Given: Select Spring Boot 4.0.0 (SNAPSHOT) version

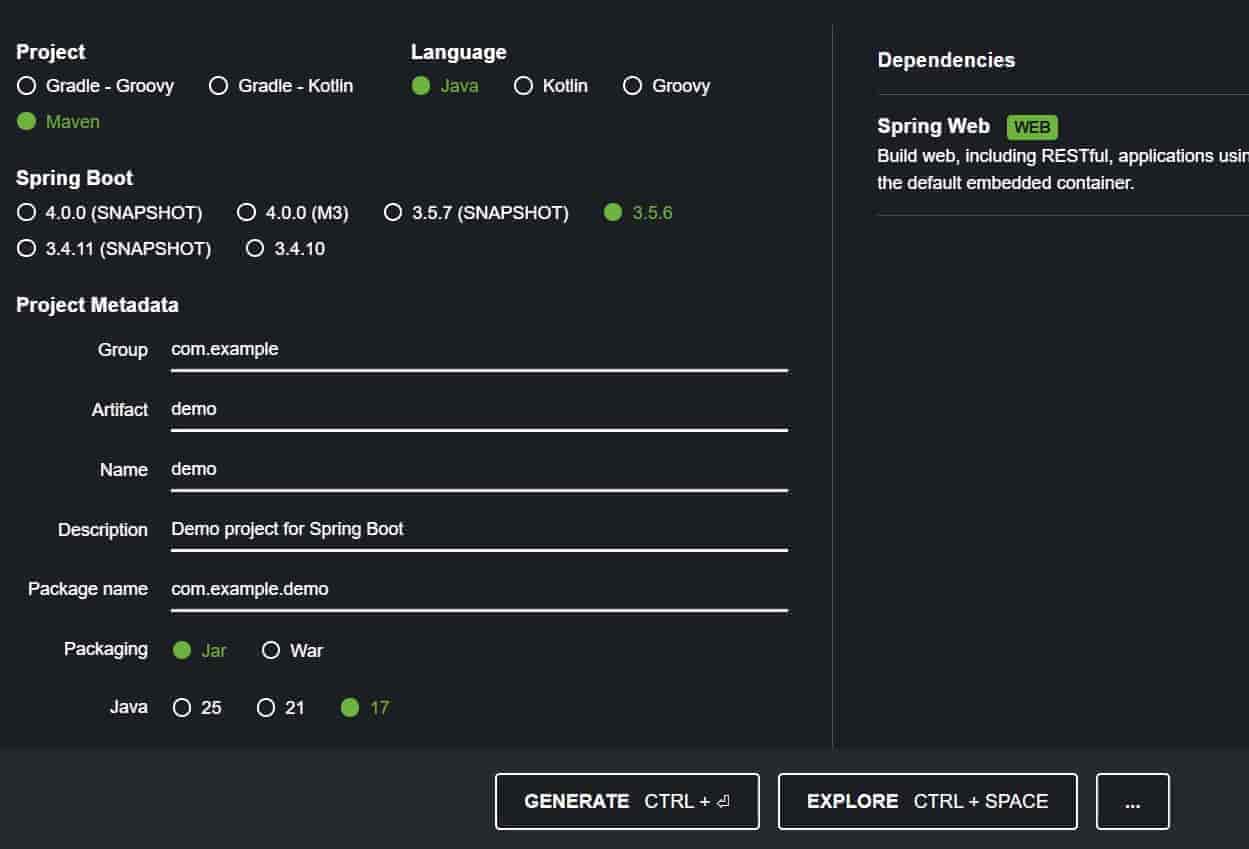Looking at the screenshot, I should click(27, 213).
